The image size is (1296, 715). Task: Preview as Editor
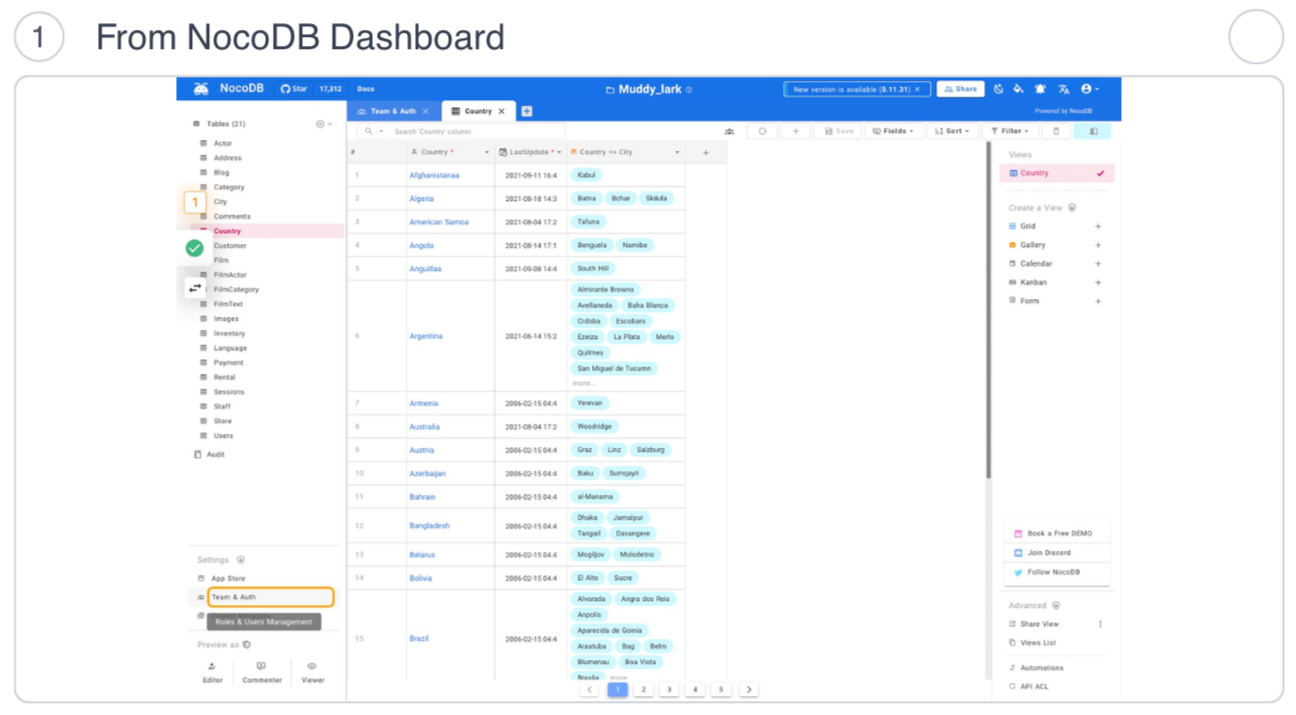pos(212,672)
